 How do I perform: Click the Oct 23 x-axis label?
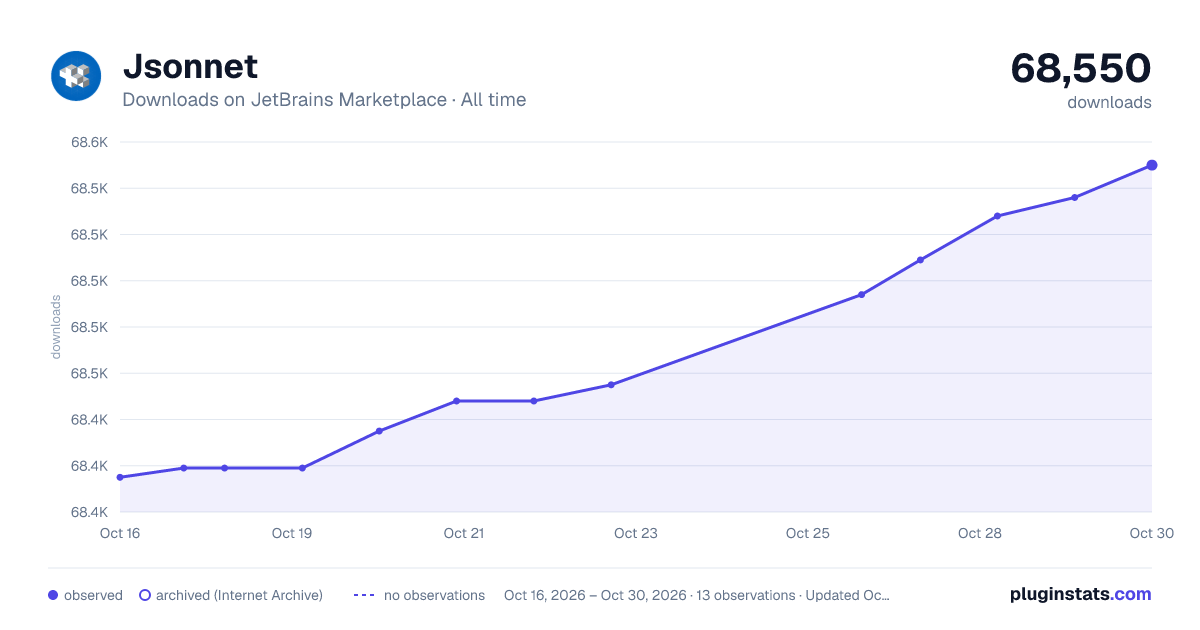tap(636, 533)
